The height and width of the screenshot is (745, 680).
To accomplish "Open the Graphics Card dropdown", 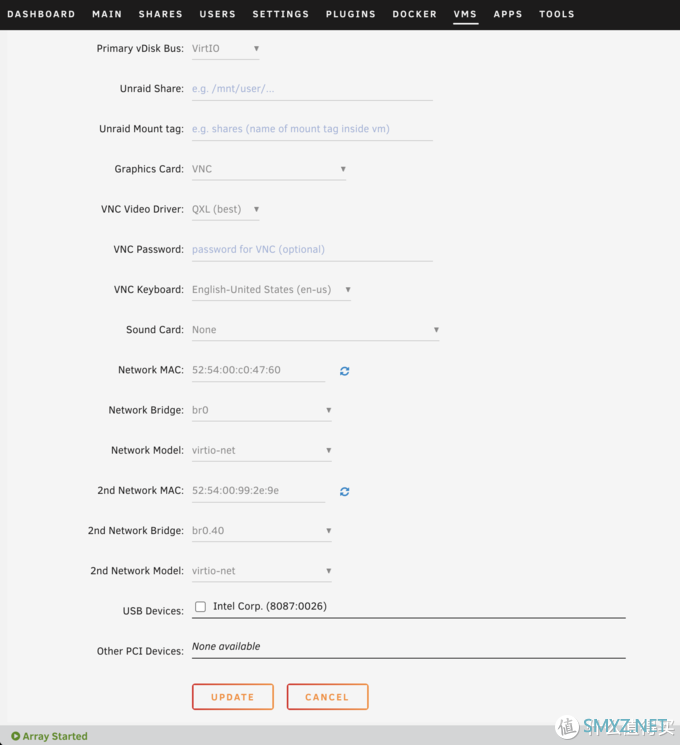I will [269, 170].
